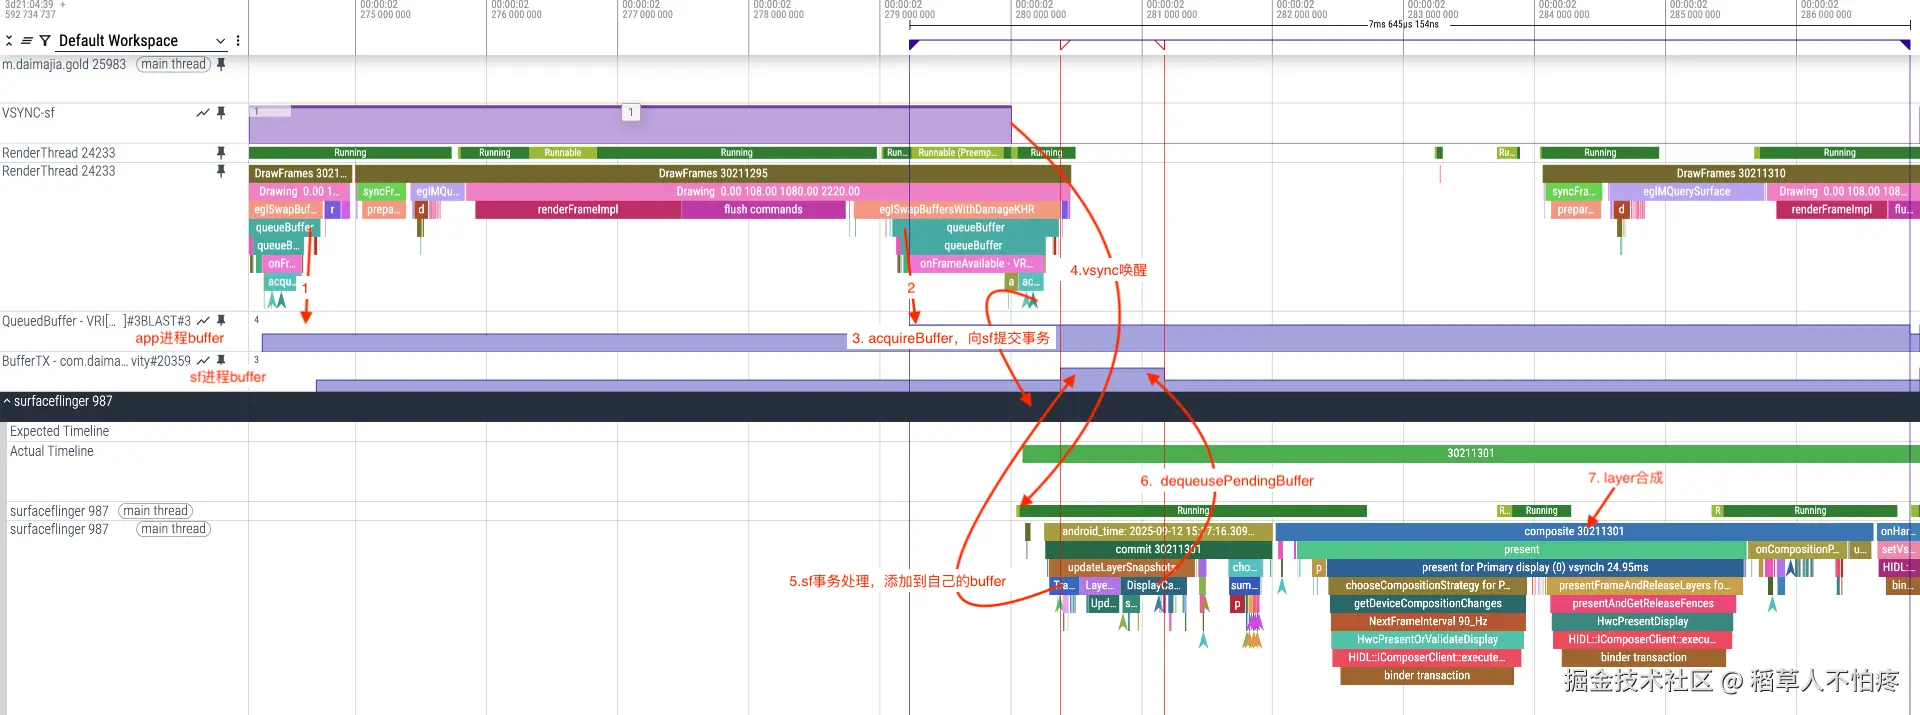
Task: Select the HwcPresentOrValidateDisplay slice
Action: click(x=1427, y=639)
